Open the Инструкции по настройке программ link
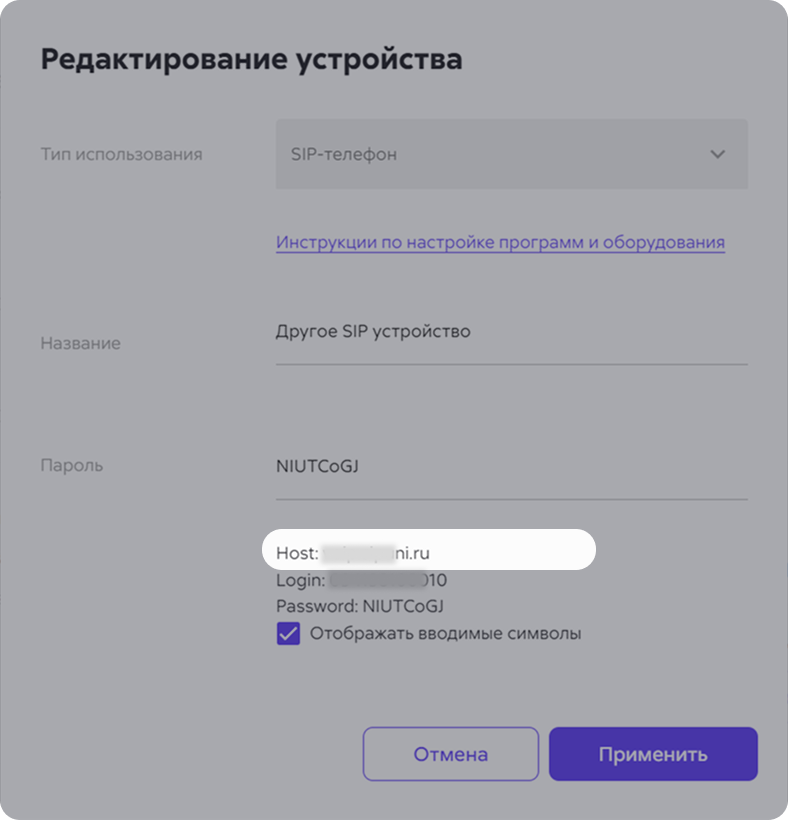Viewport: 788px width, 820px height. pos(500,242)
